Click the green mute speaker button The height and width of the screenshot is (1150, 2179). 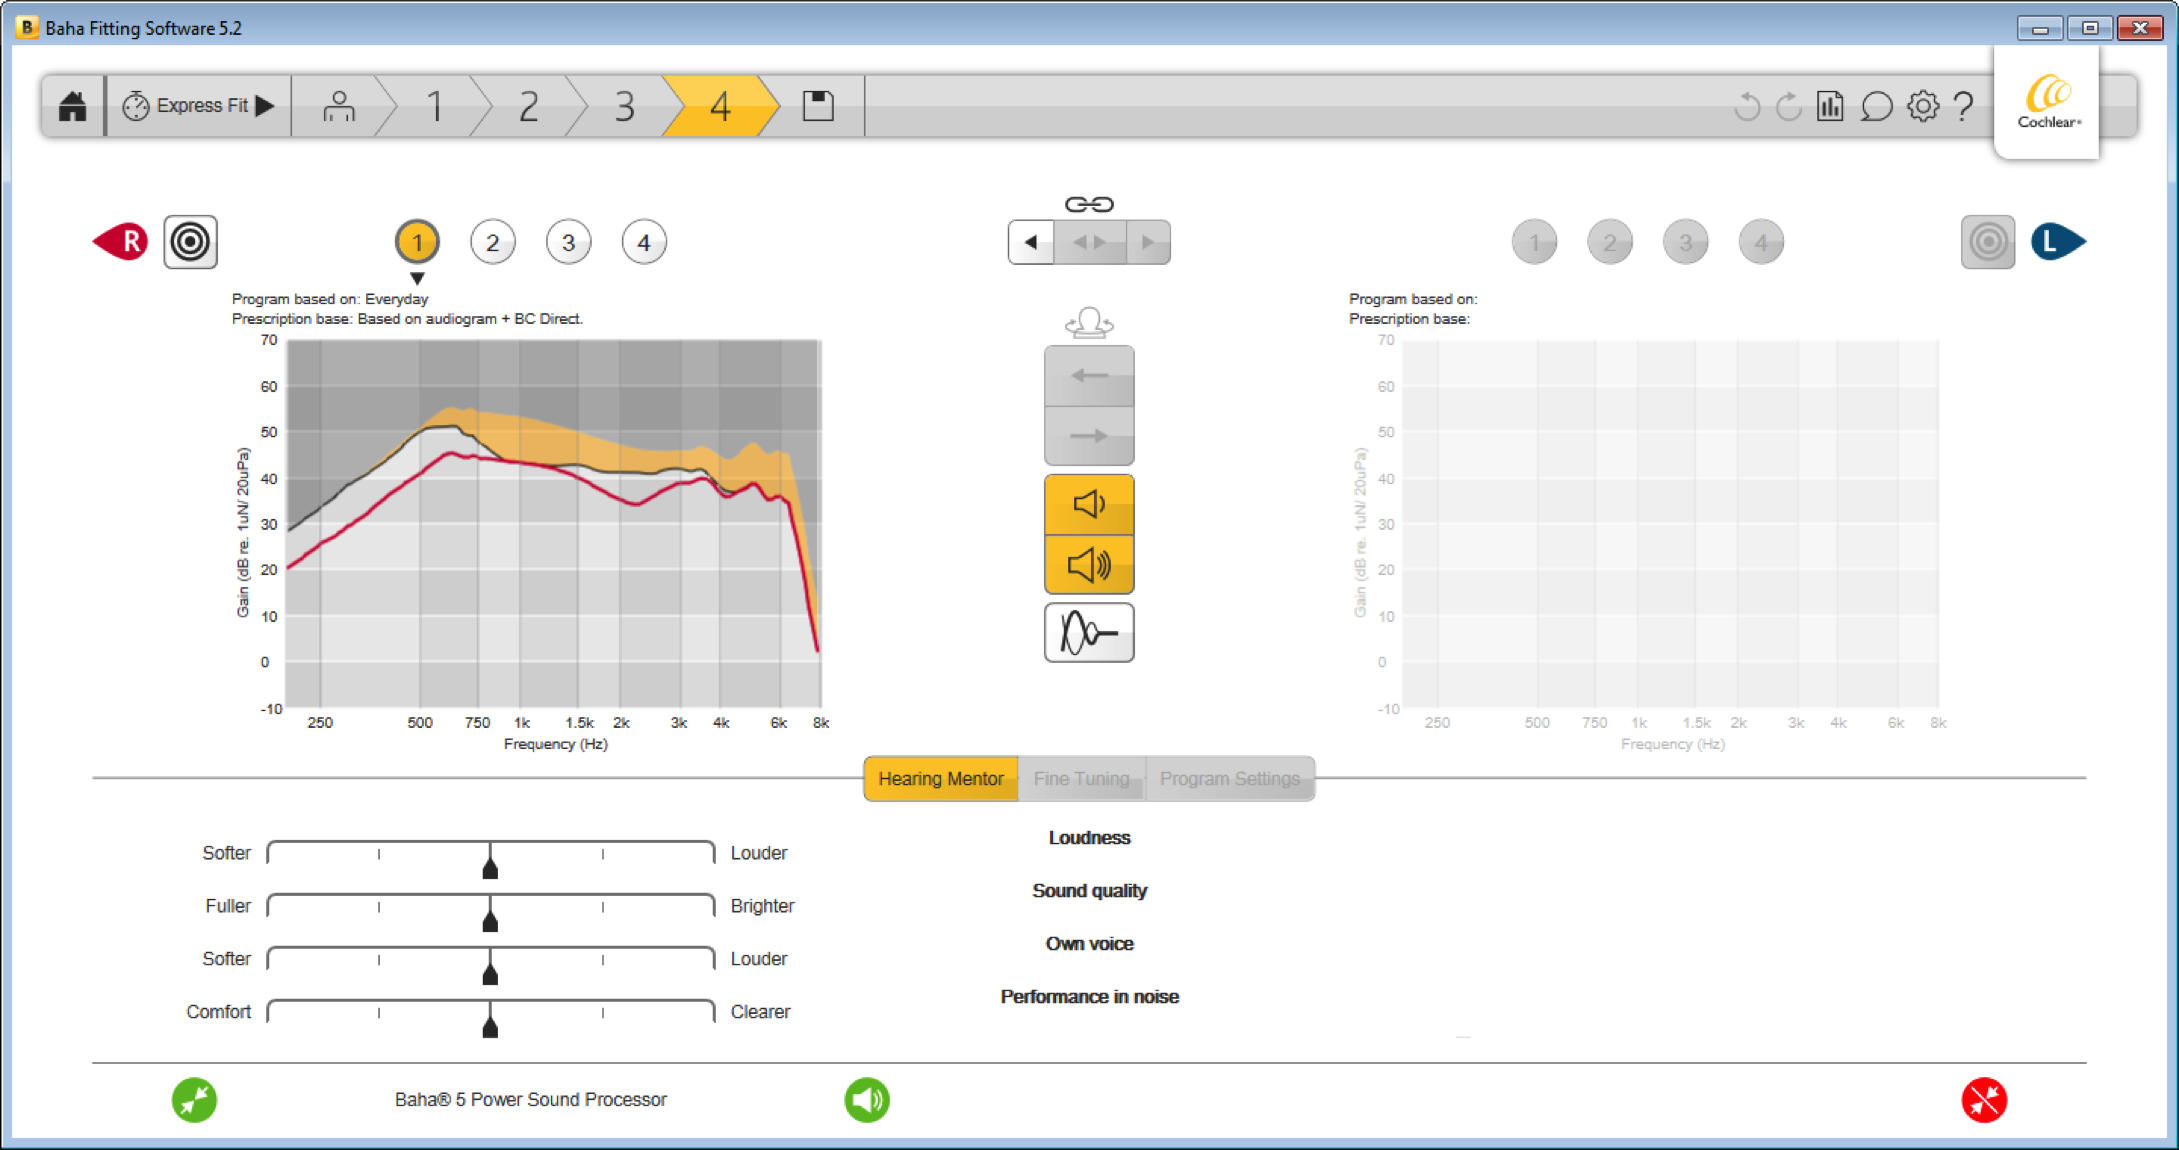click(867, 1100)
